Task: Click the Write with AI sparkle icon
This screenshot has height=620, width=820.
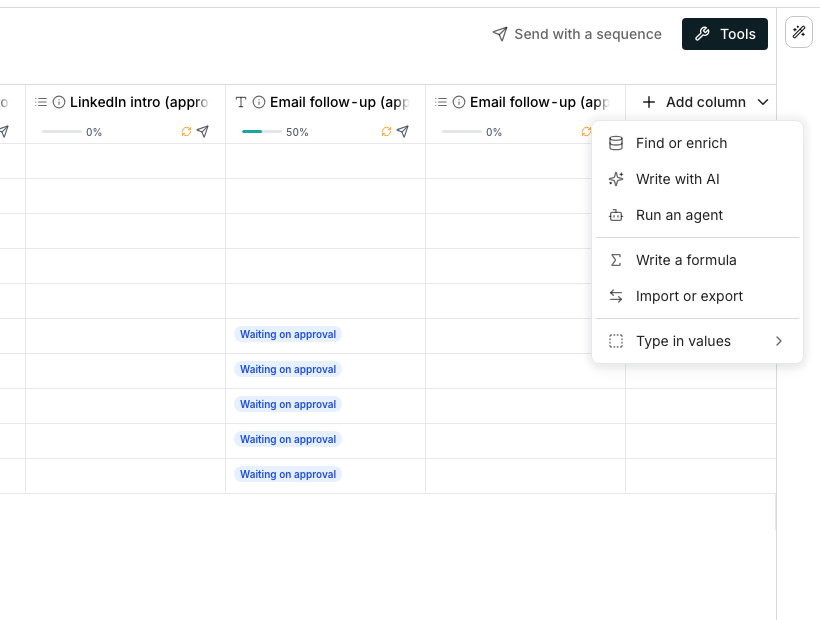Action: coord(616,179)
